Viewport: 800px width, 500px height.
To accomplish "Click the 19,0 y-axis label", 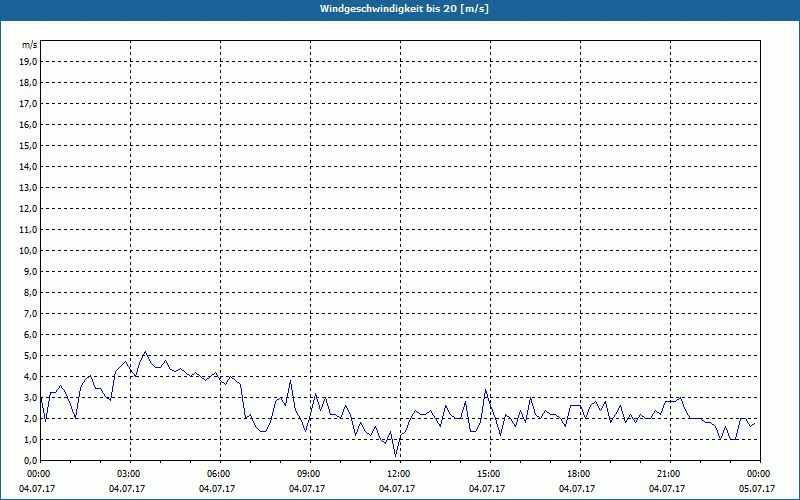I will tap(28, 62).
